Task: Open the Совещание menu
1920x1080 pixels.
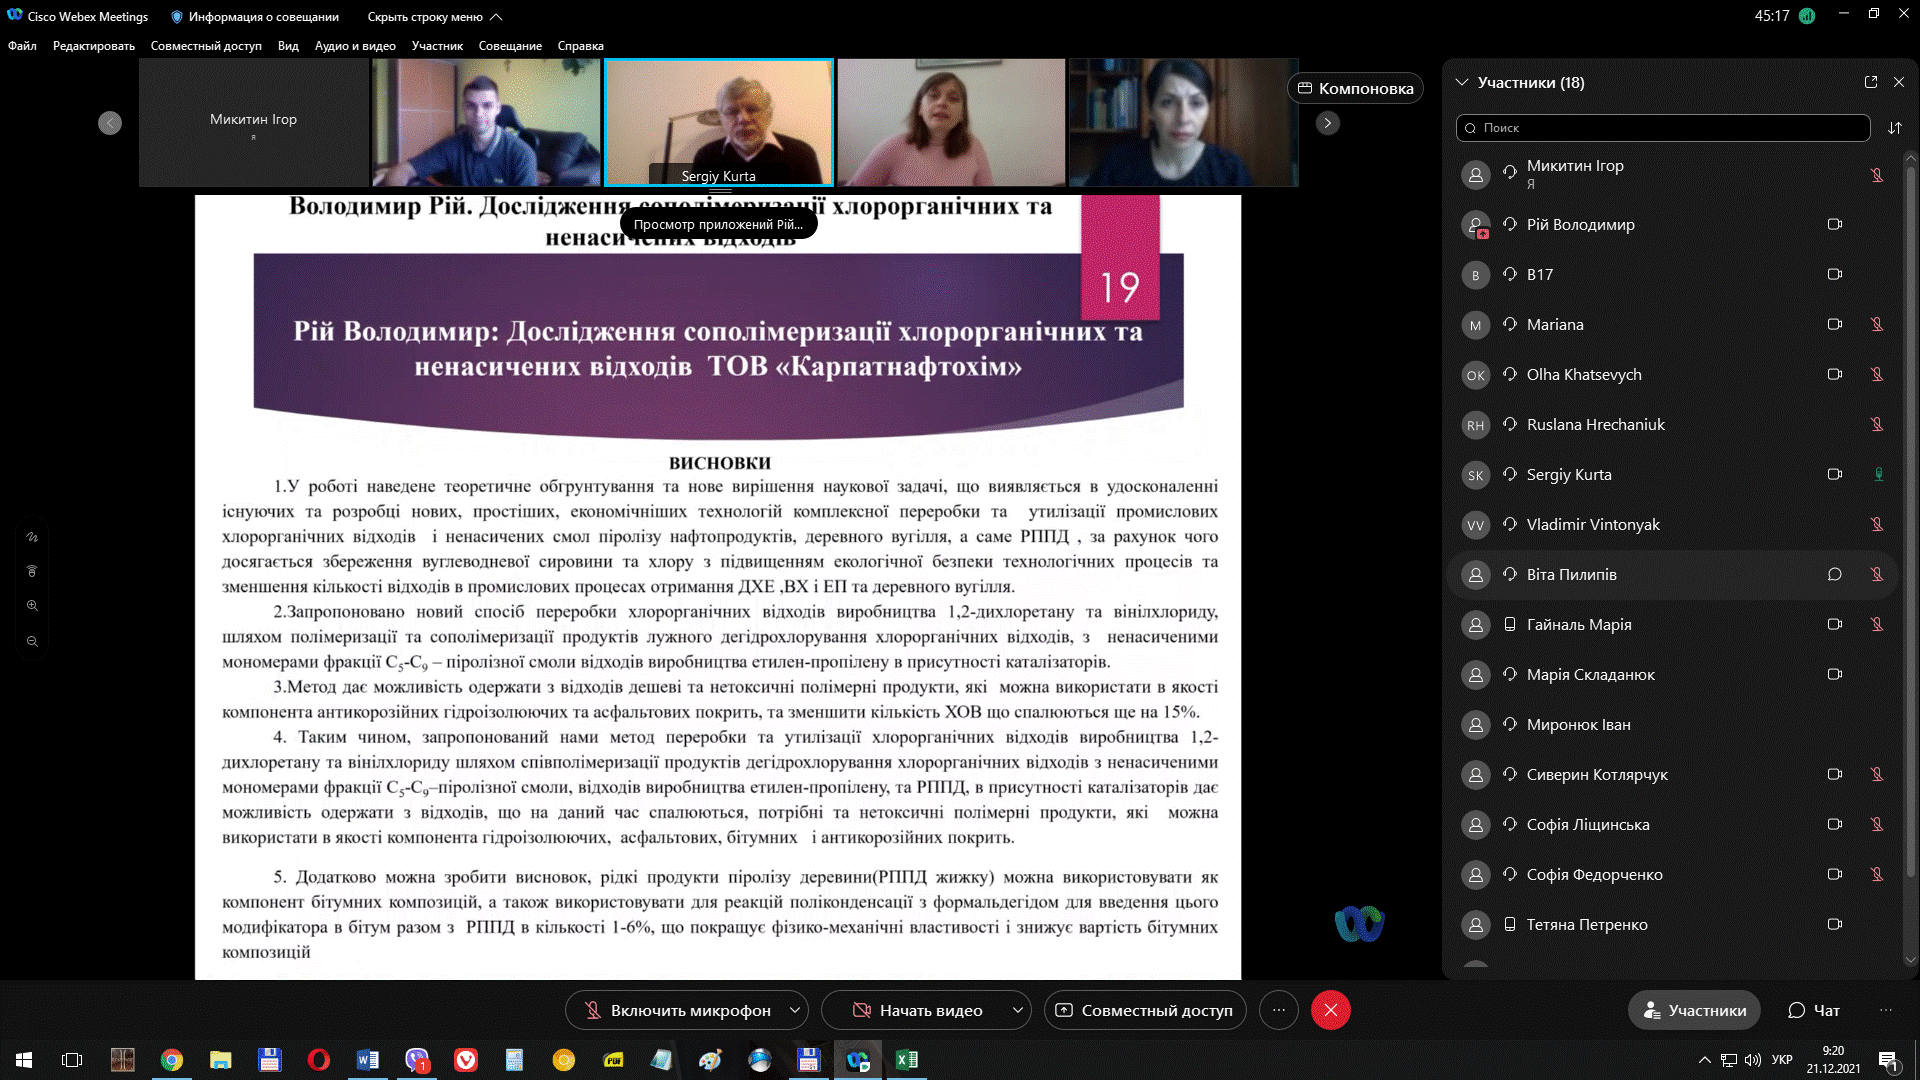Action: point(510,46)
